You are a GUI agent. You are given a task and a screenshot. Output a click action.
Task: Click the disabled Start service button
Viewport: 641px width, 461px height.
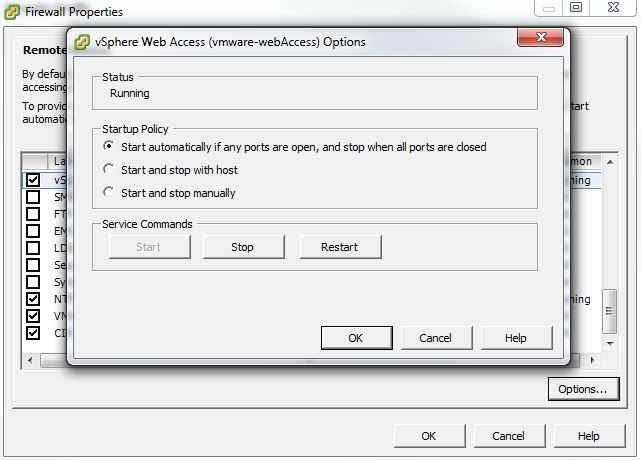pyautogui.click(x=150, y=247)
